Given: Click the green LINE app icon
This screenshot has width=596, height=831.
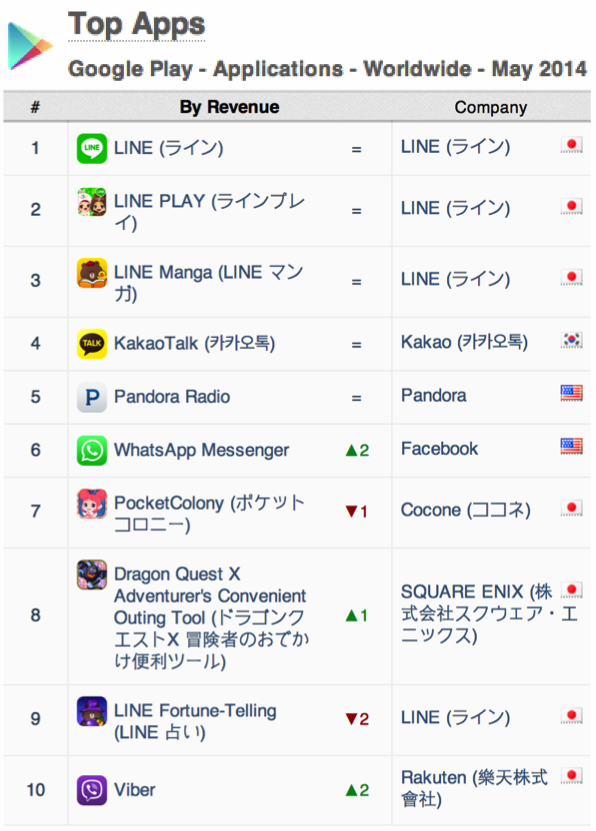Looking at the screenshot, I should (x=92, y=148).
